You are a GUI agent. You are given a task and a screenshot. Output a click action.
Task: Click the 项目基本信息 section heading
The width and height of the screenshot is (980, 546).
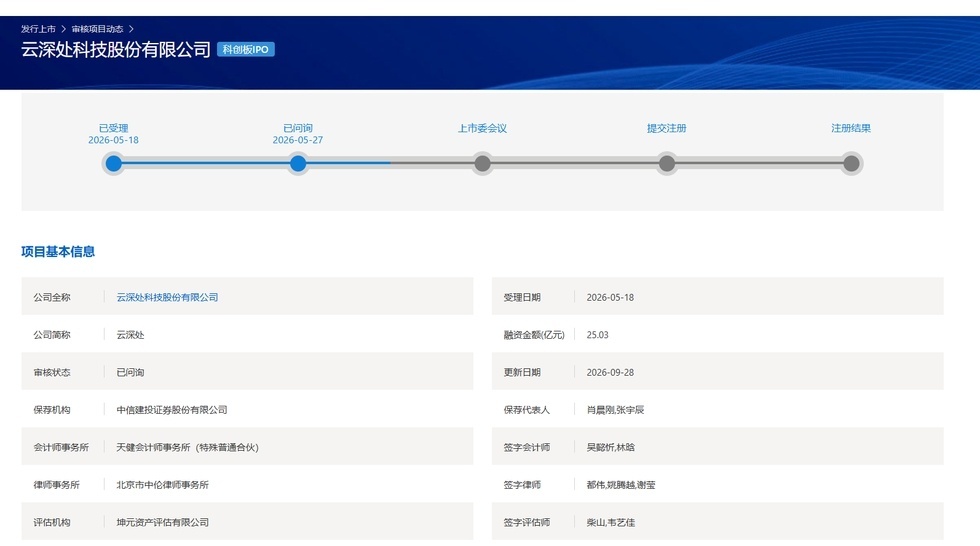pos(58,252)
